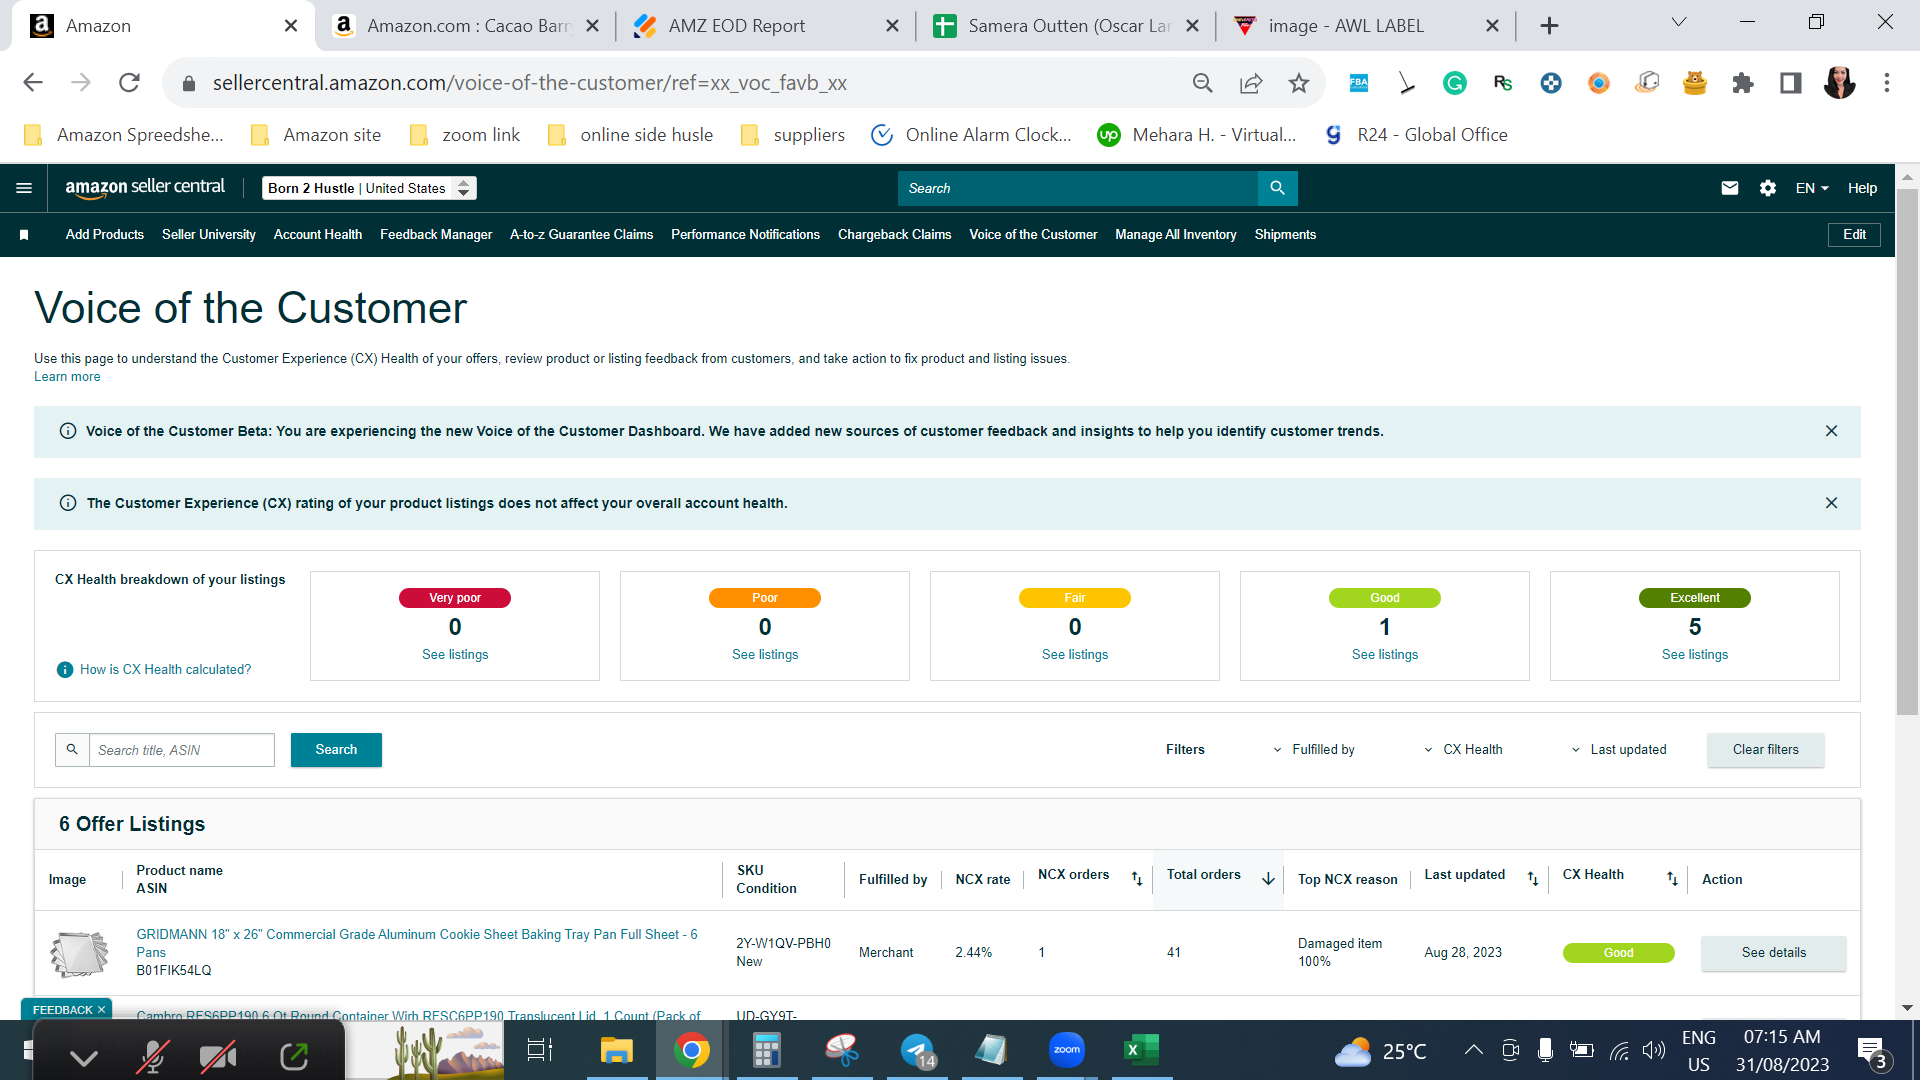Image resolution: width=1920 pixels, height=1080 pixels.
Task: Open the Born 2 Hustle United States account selector
Action: click(369, 188)
